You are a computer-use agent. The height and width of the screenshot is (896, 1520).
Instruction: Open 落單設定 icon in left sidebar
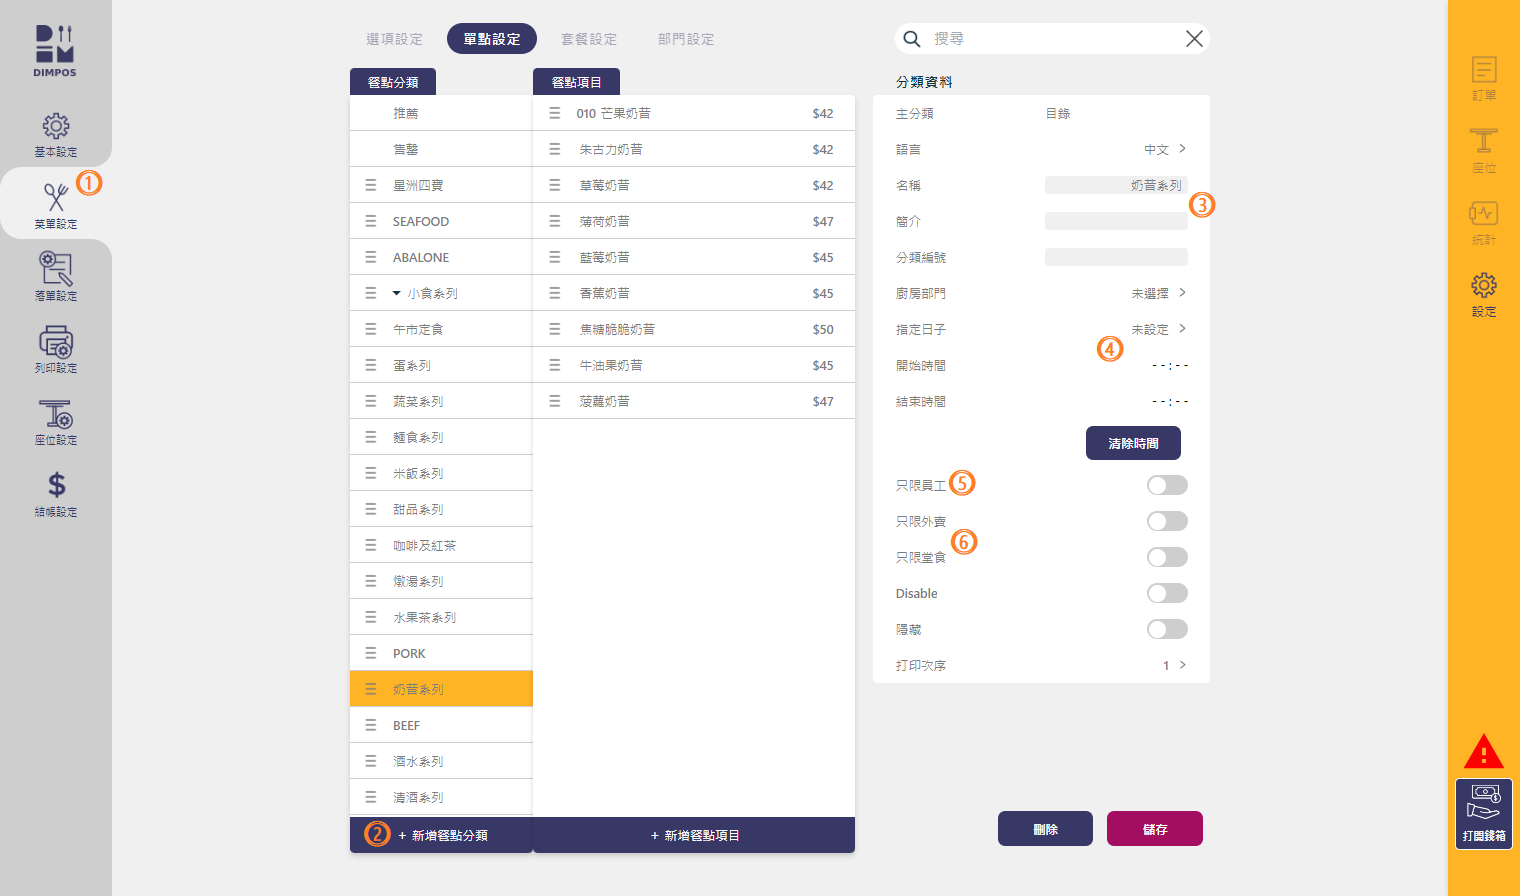(x=56, y=270)
